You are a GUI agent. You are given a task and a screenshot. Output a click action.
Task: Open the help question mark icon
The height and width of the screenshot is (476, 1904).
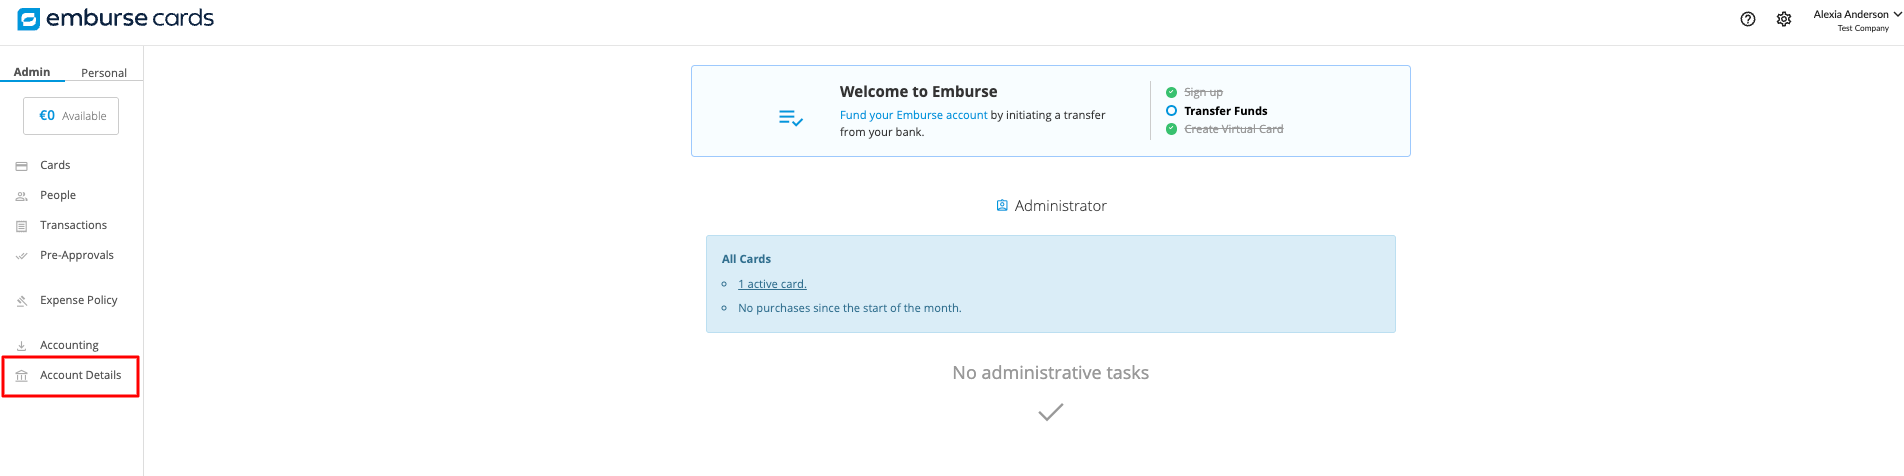coord(1748,19)
